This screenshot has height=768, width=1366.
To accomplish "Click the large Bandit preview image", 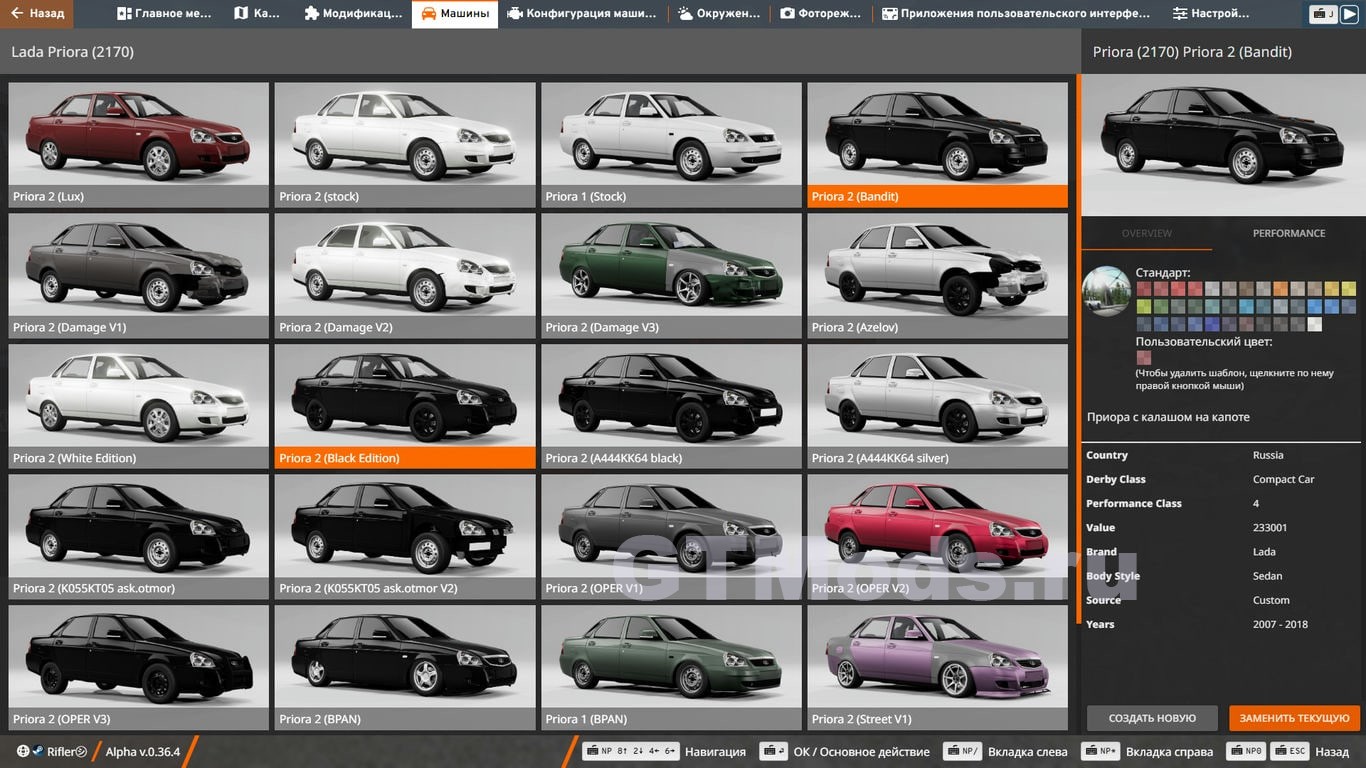I will point(1223,144).
